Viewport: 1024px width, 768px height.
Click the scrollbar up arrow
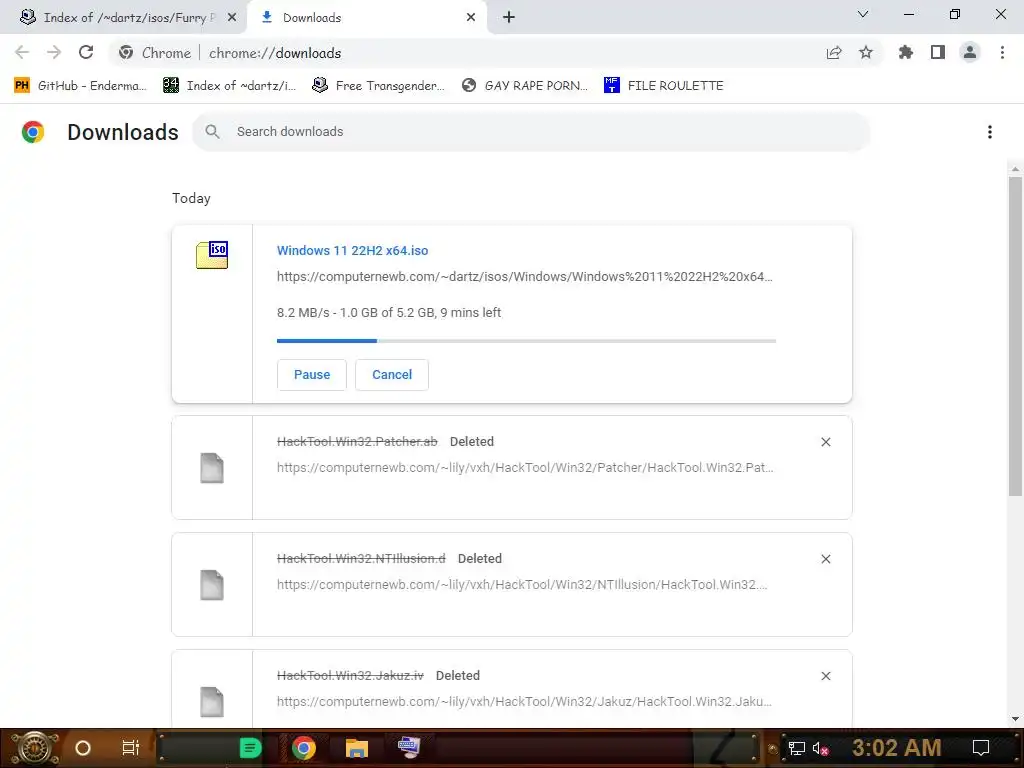(x=1015, y=169)
